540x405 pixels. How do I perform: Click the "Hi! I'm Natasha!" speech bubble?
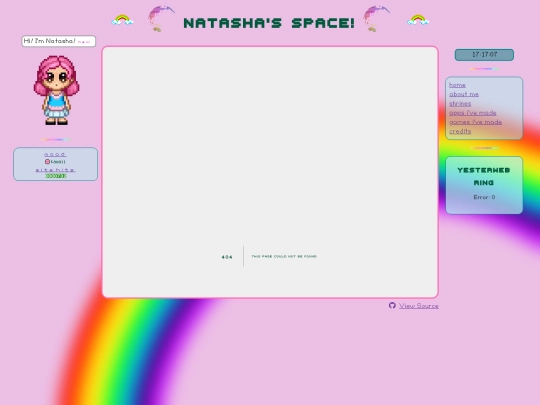(59, 41)
